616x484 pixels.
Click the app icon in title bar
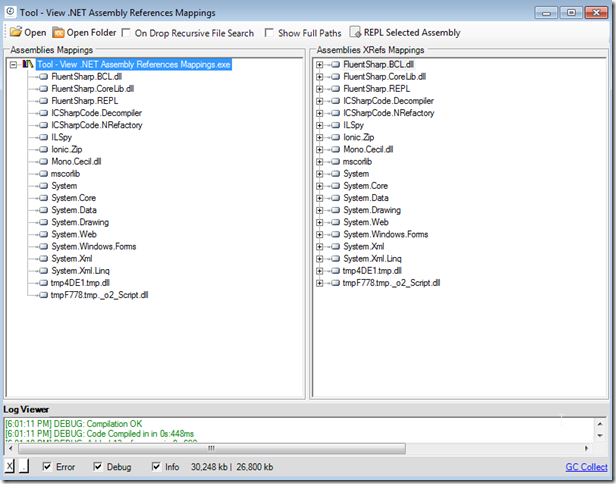click(11, 12)
